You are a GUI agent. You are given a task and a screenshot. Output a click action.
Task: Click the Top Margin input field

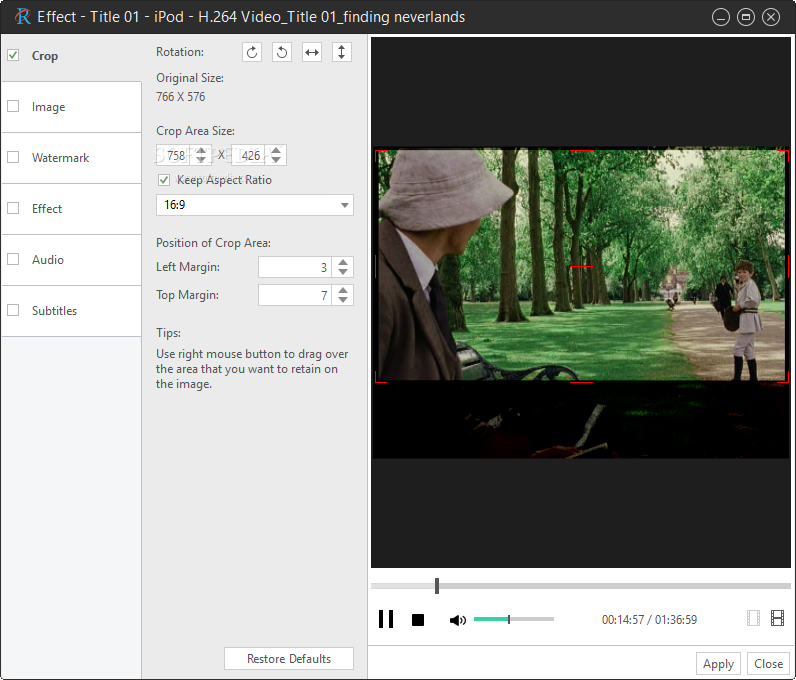pos(295,295)
